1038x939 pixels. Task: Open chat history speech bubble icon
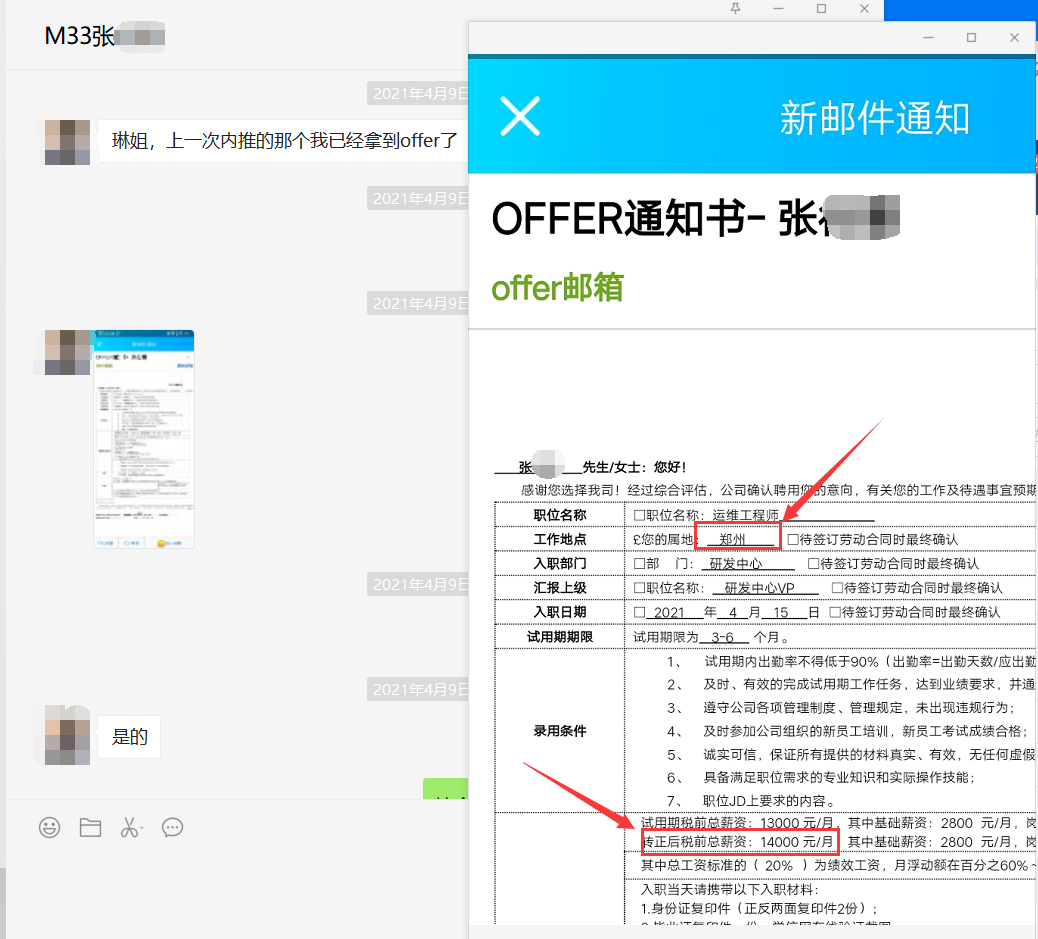pos(172,827)
